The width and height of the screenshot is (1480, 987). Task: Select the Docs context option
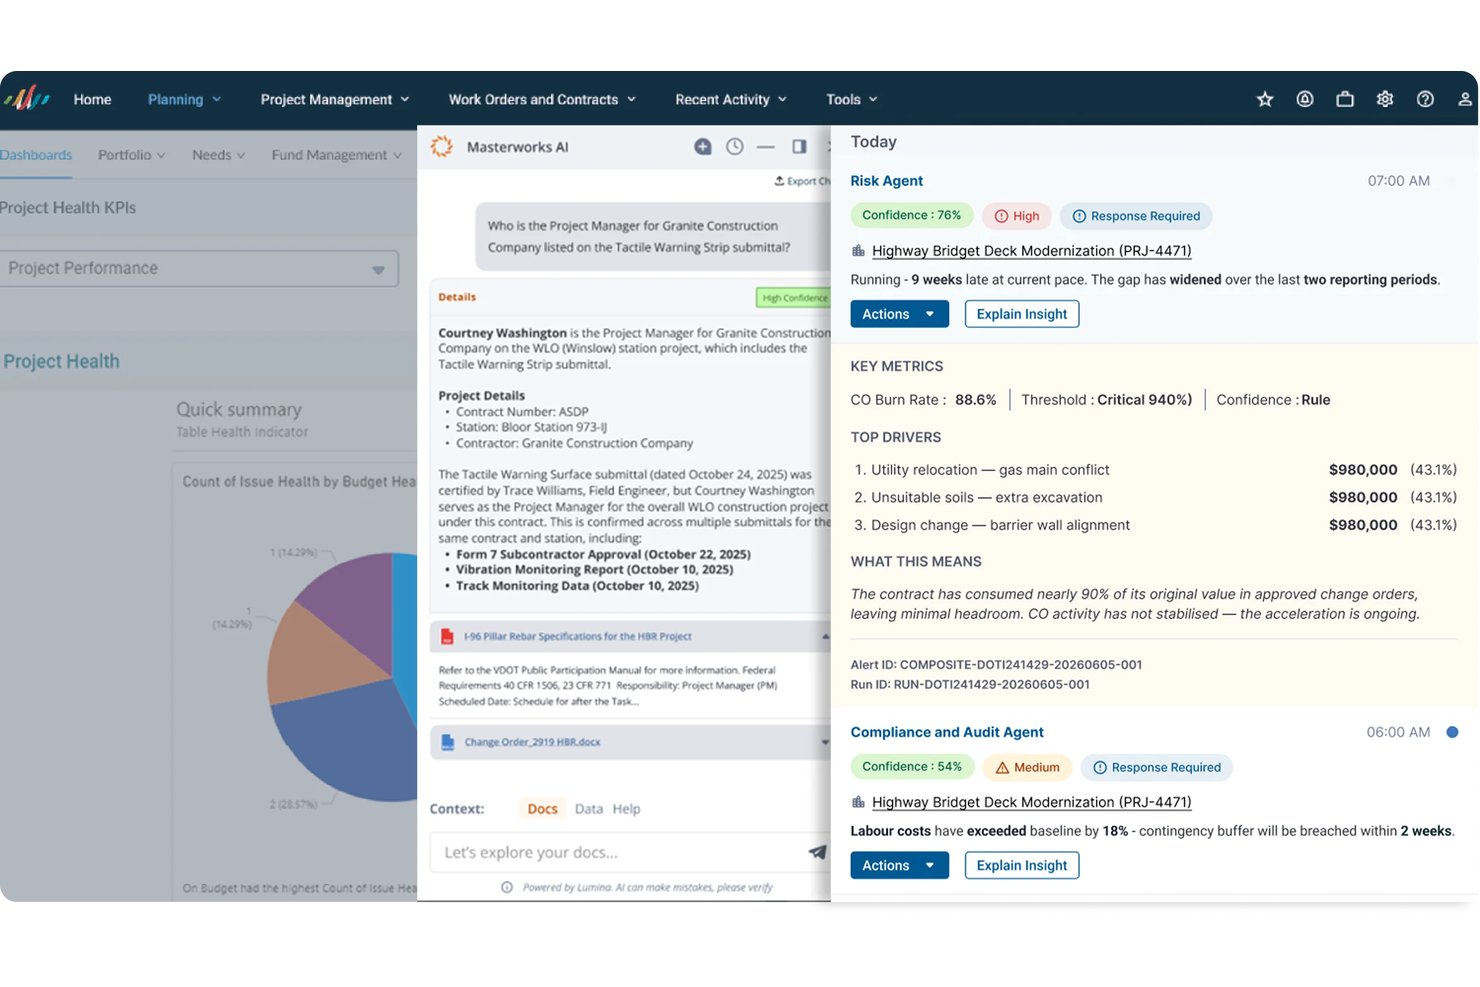coord(543,809)
